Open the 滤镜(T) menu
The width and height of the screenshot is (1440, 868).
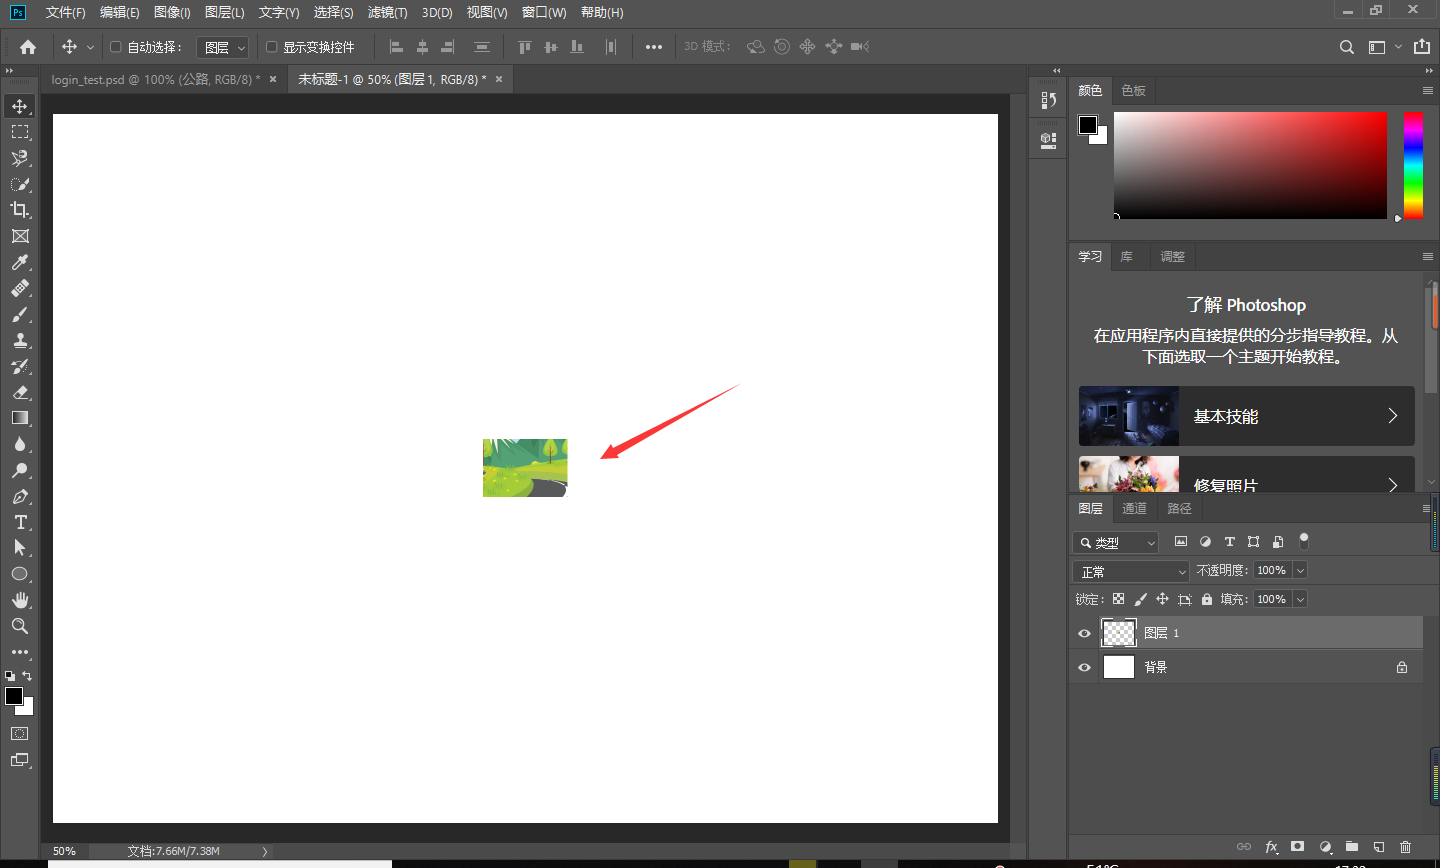point(387,12)
